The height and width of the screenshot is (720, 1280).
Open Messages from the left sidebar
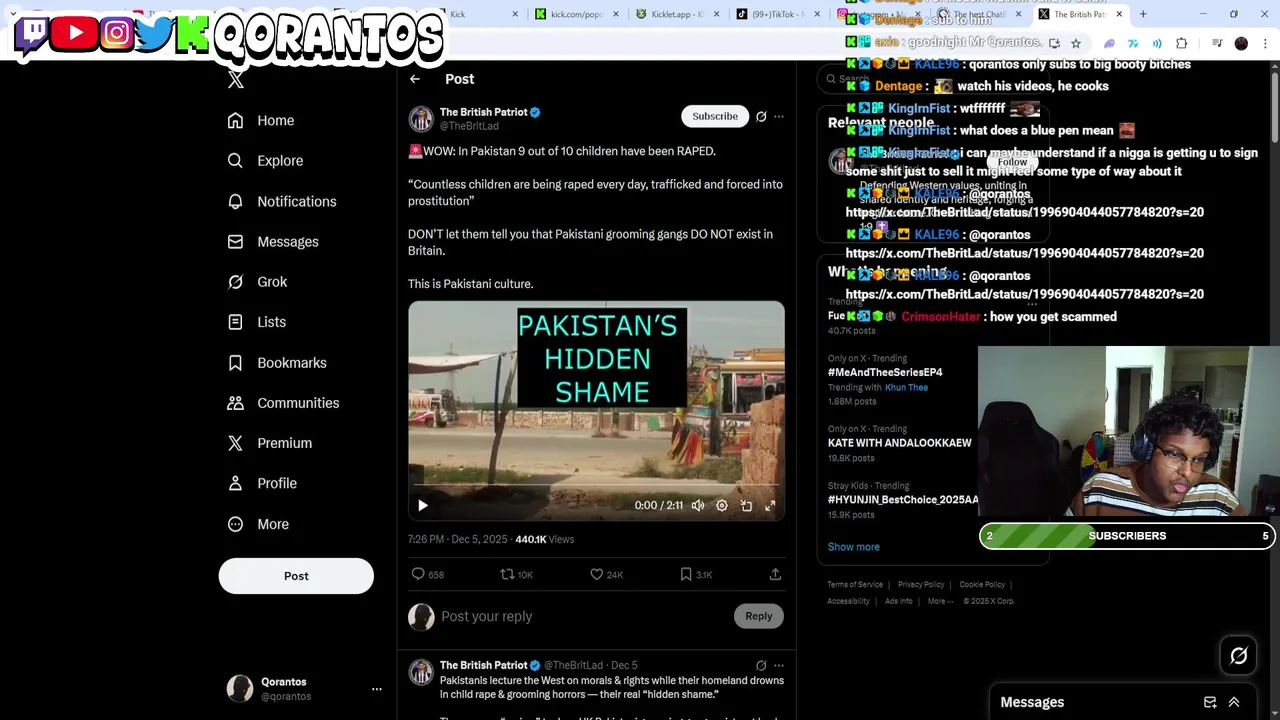[272, 241]
